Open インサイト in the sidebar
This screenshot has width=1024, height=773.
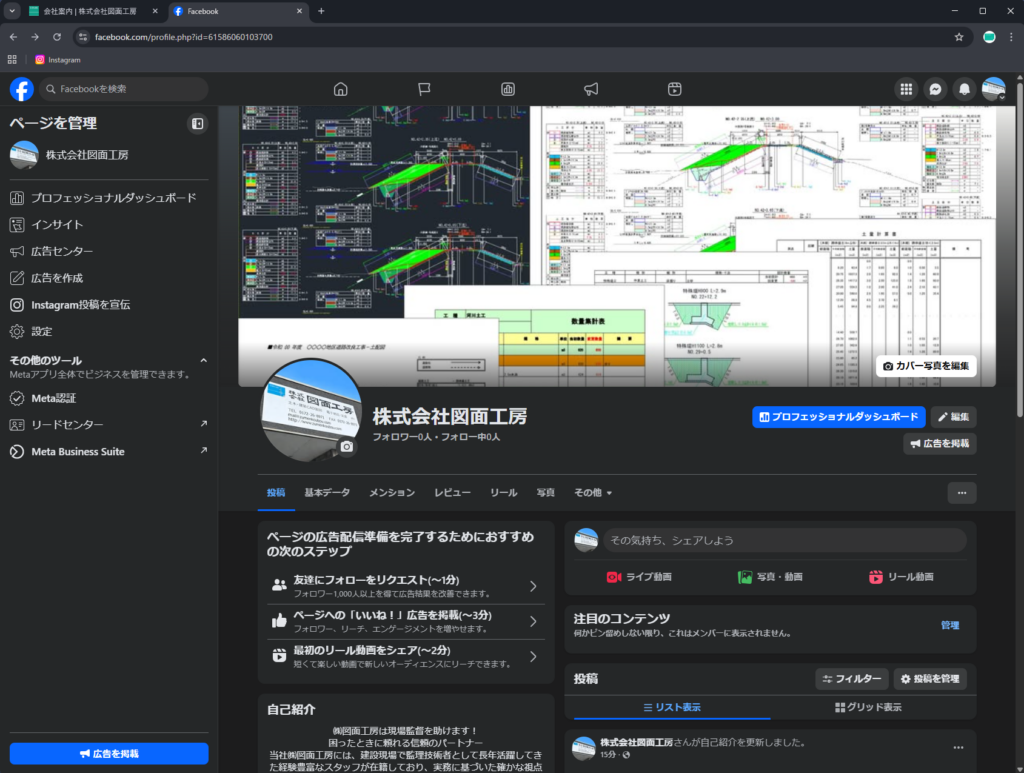(x=57, y=225)
